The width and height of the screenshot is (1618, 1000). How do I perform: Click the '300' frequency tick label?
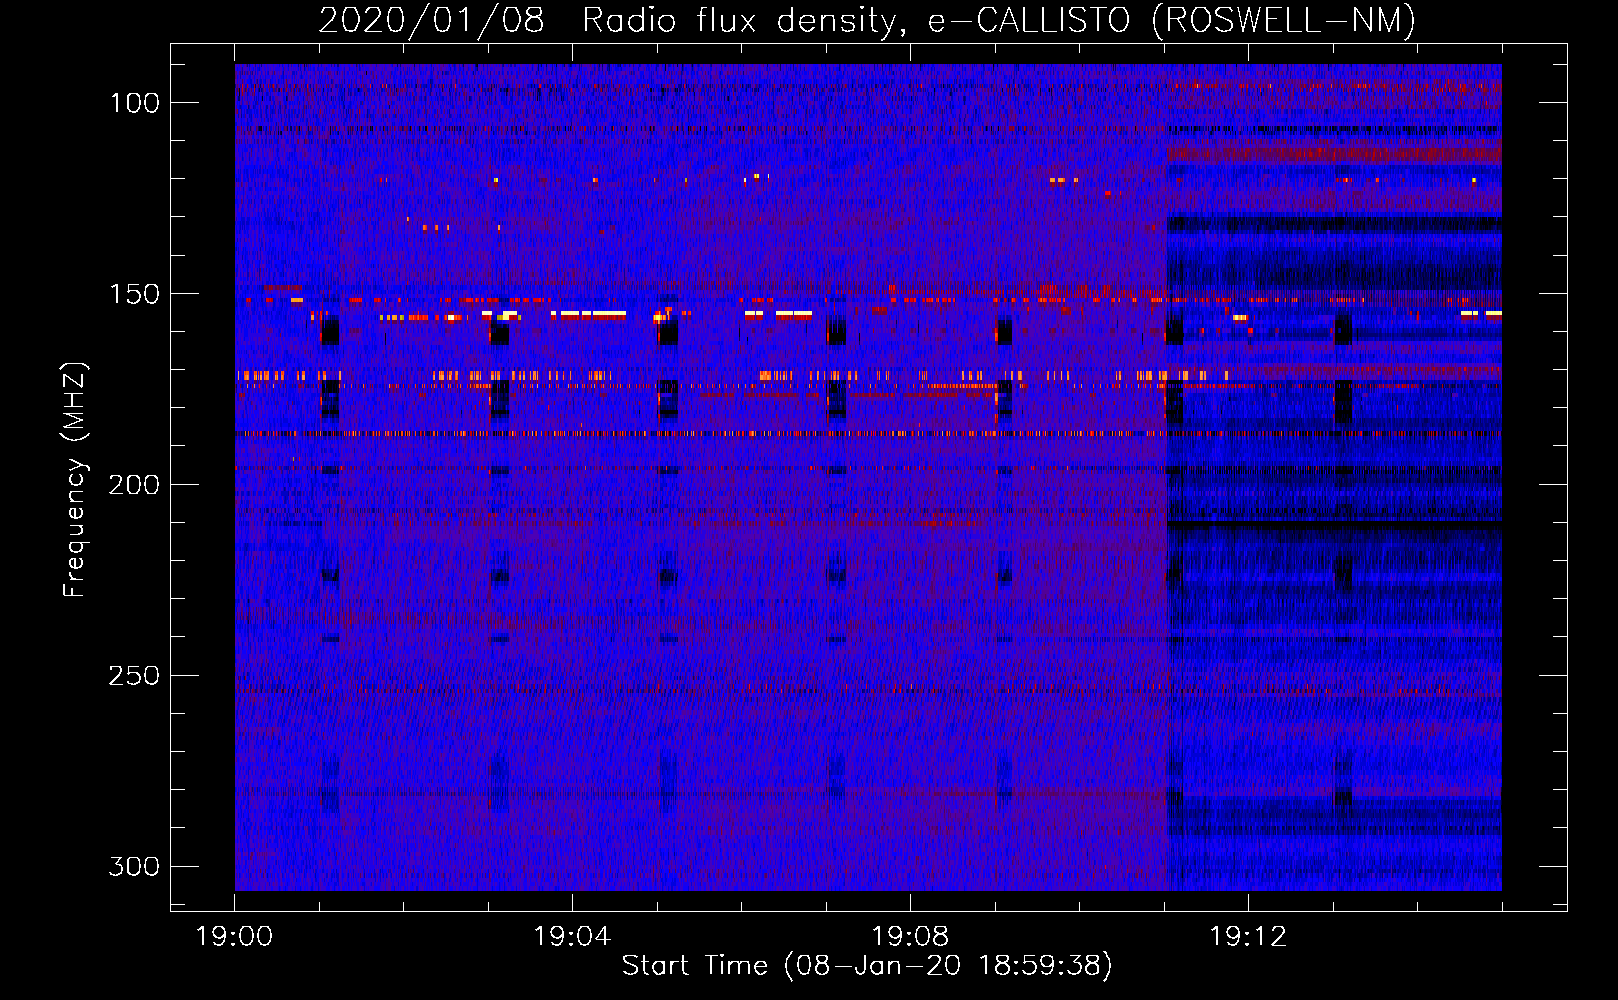point(134,866)
